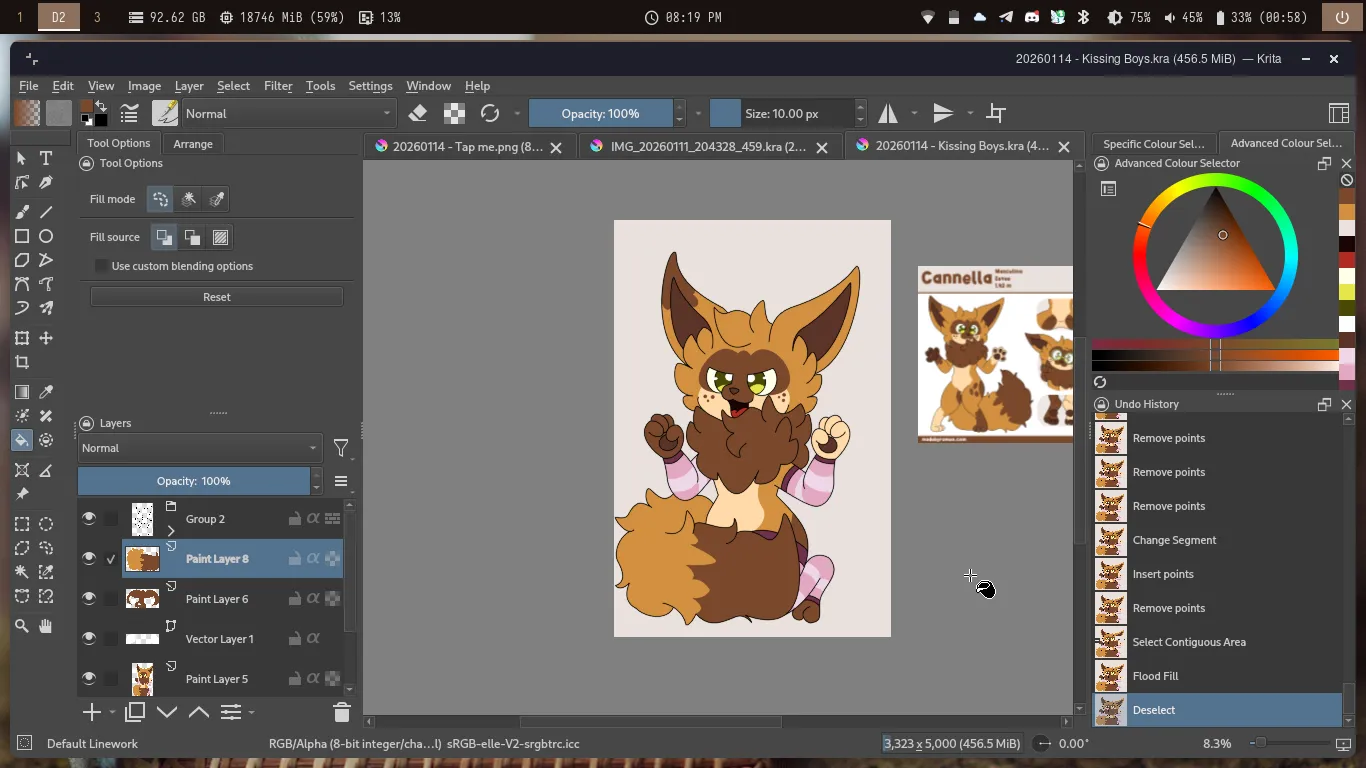
Task: Open workspace 3 in top bar
Action: pos(97,17)
